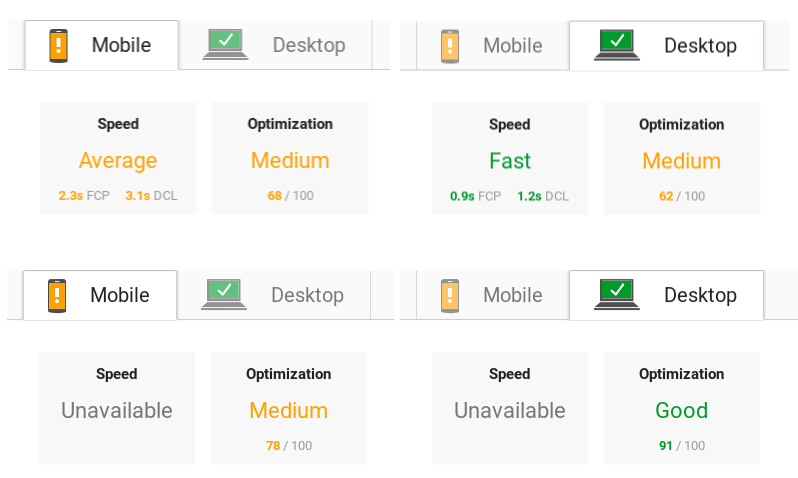Click the Good optimization rating
Image resolution: width=798 pixels, height=478 pixels.
coord(681,410)
